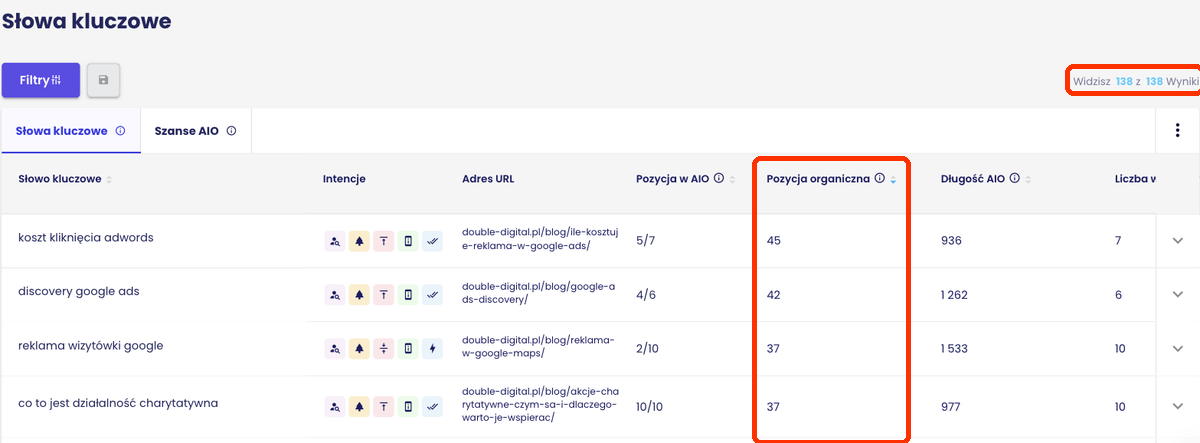Open URL about akcje-charytatywne
Viewport: 1200px width, 443px height.
point(540,404)
